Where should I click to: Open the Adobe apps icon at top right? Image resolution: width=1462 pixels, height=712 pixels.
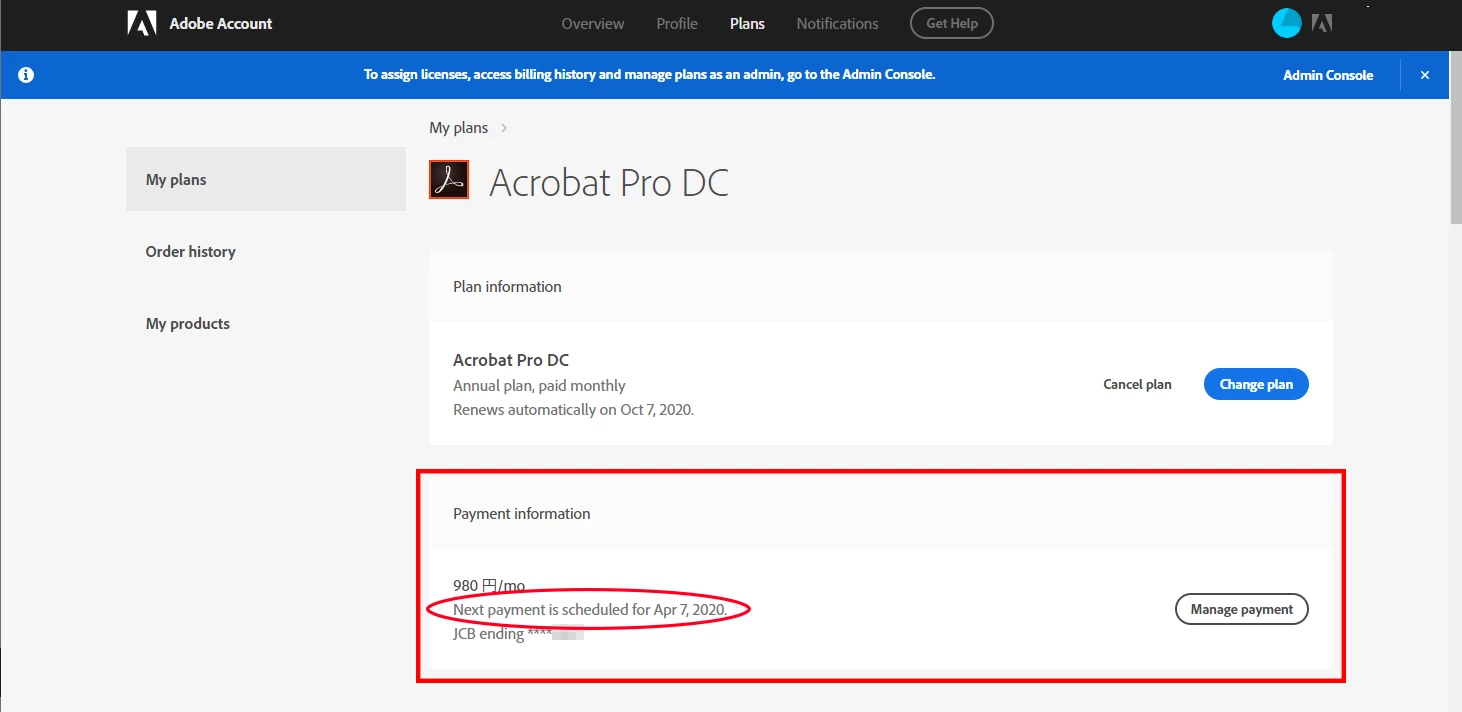[1322, 23]
